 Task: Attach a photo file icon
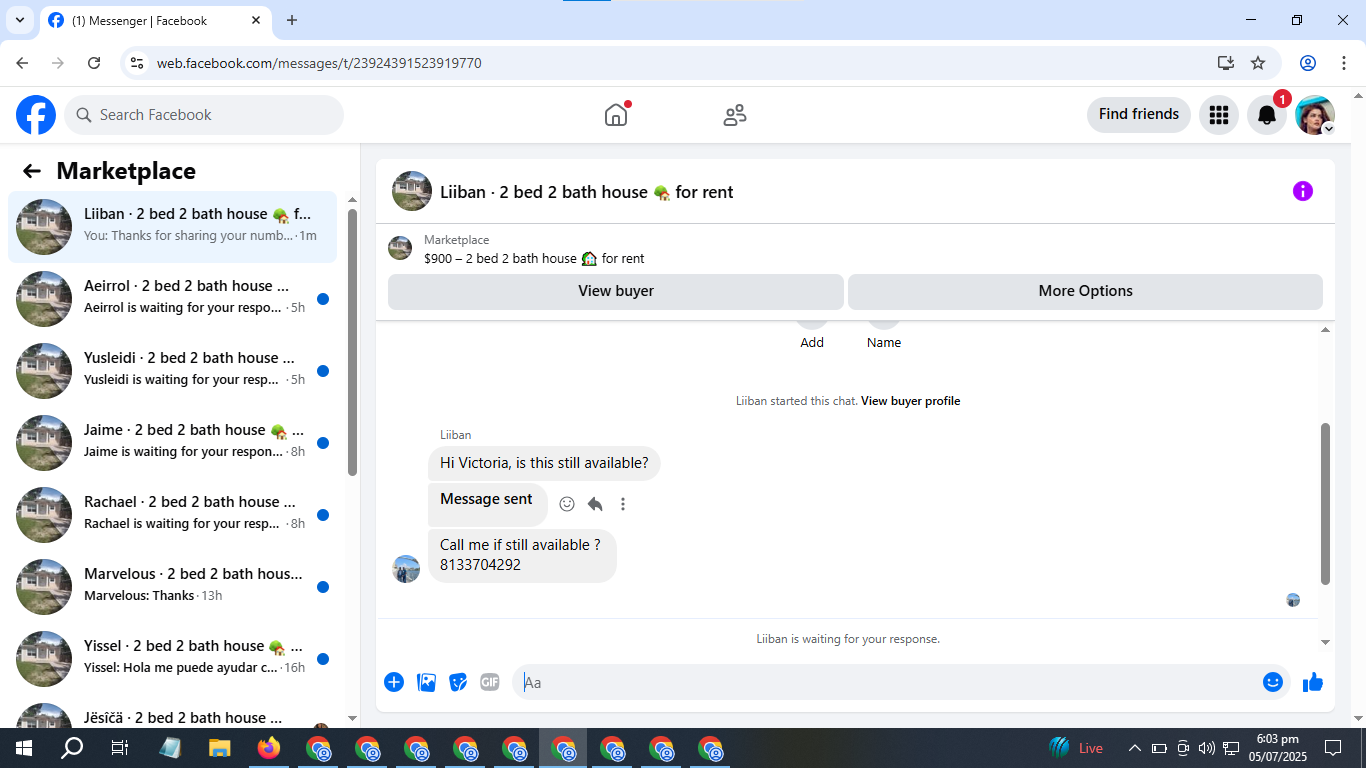pos(427,682)
